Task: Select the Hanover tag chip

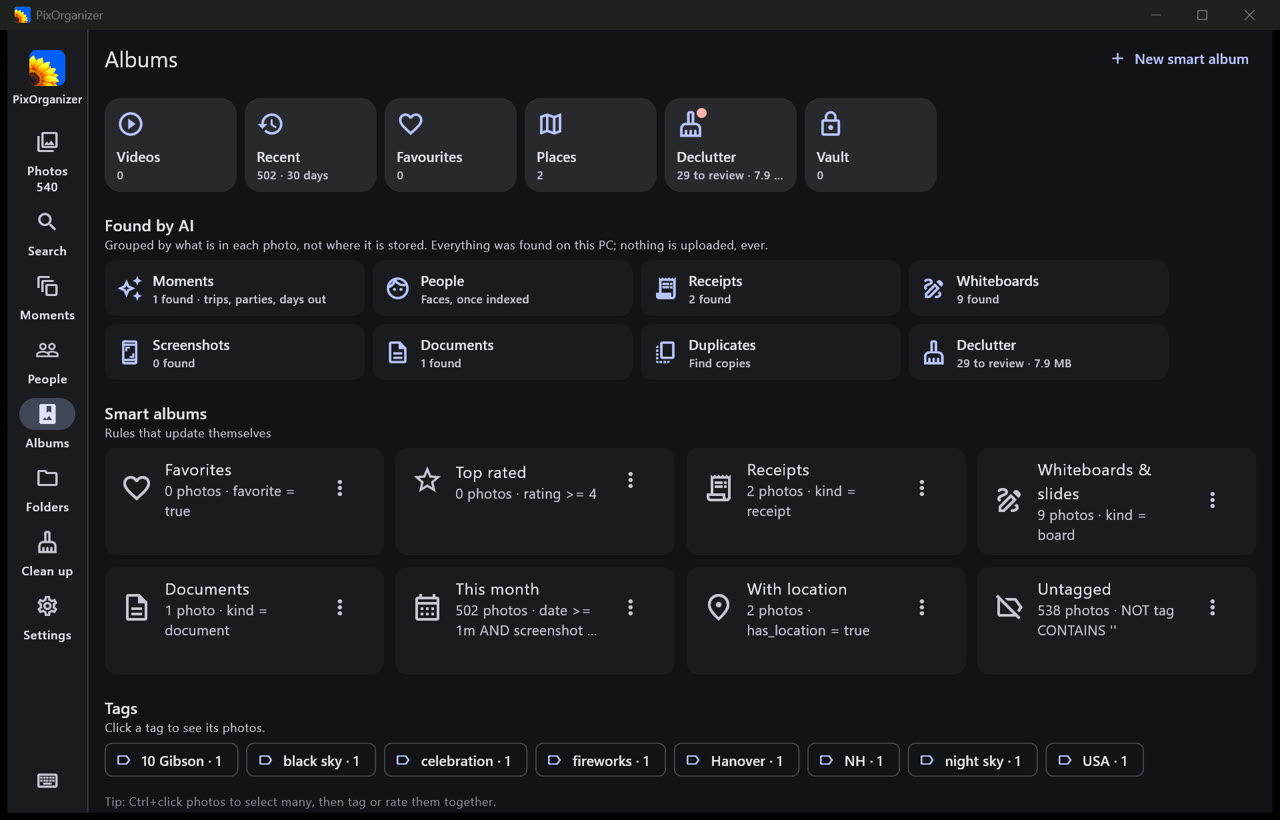Action: point(736,760)
